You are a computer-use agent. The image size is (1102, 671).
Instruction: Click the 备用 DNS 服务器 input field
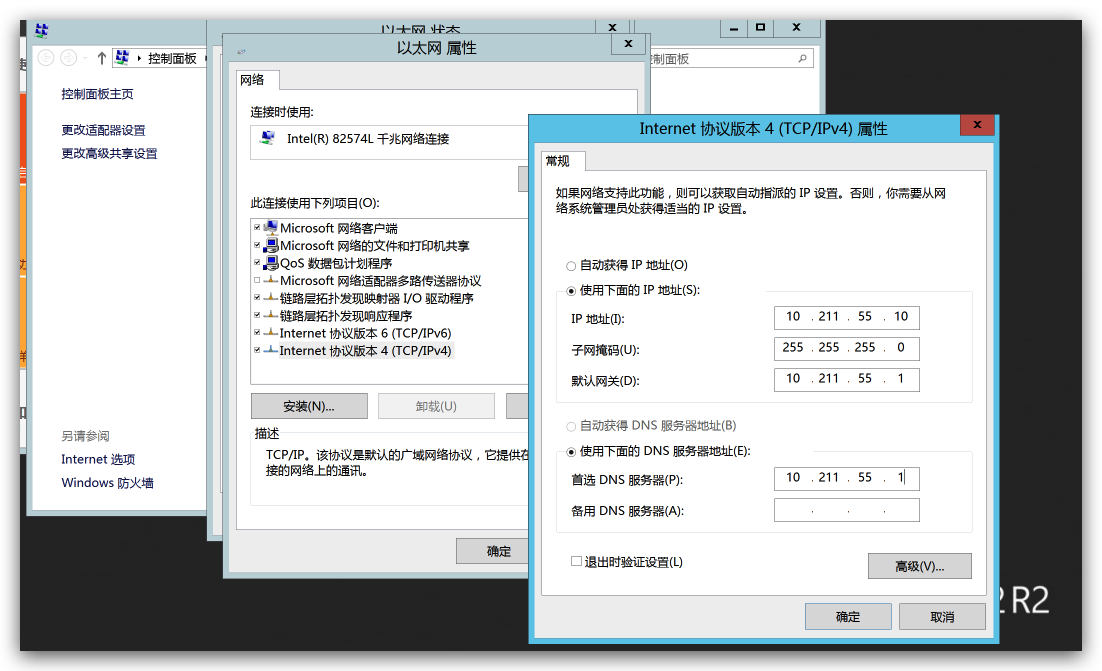(x=846, y=511)
